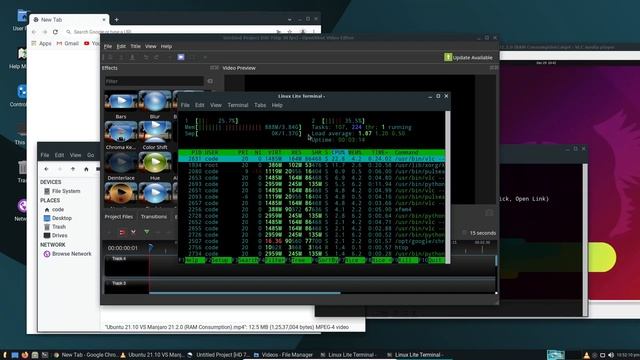Select the Blur effect thumbnail in OpenShot
The width and height of the screenshot is (640, 360).
tap(155, 101)
